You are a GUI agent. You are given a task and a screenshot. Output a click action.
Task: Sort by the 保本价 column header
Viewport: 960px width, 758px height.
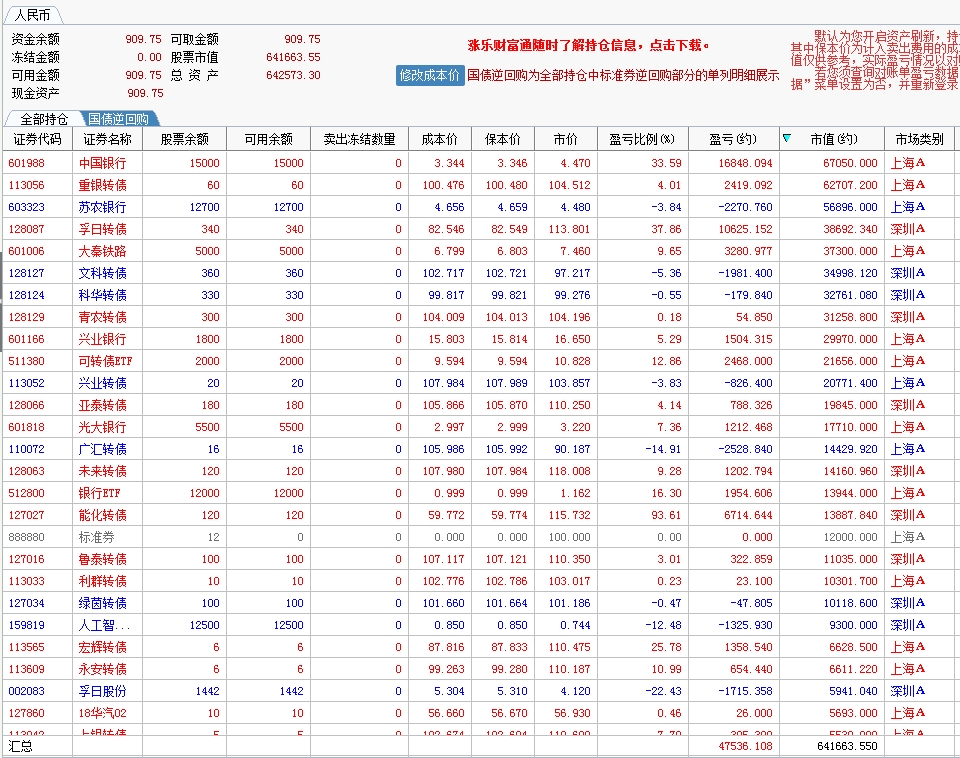pyautogui.click(x=503, y=139)
